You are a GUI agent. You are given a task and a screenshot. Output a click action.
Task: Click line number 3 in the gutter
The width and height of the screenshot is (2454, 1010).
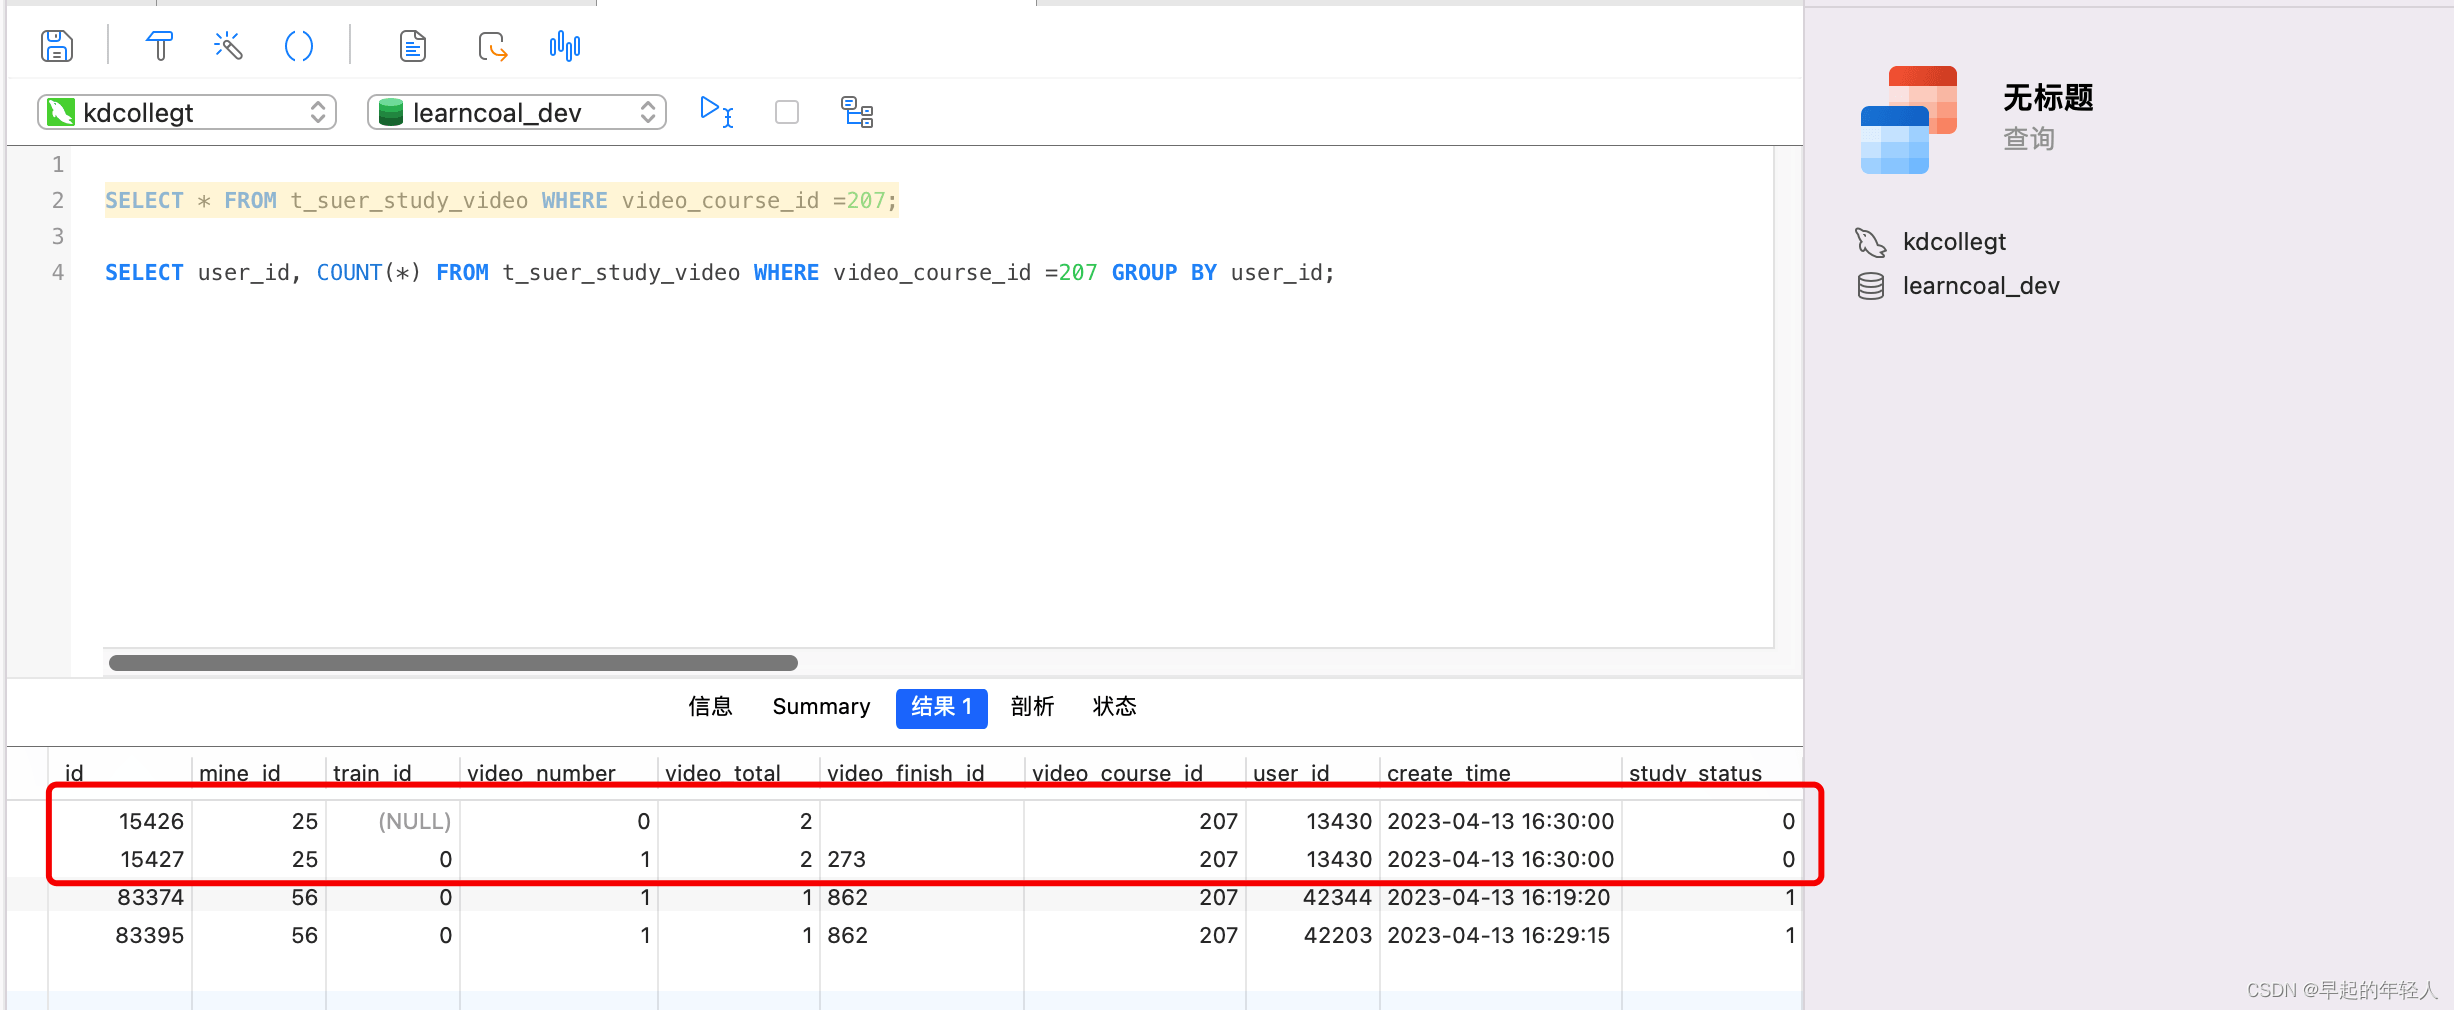coord(58,236)
